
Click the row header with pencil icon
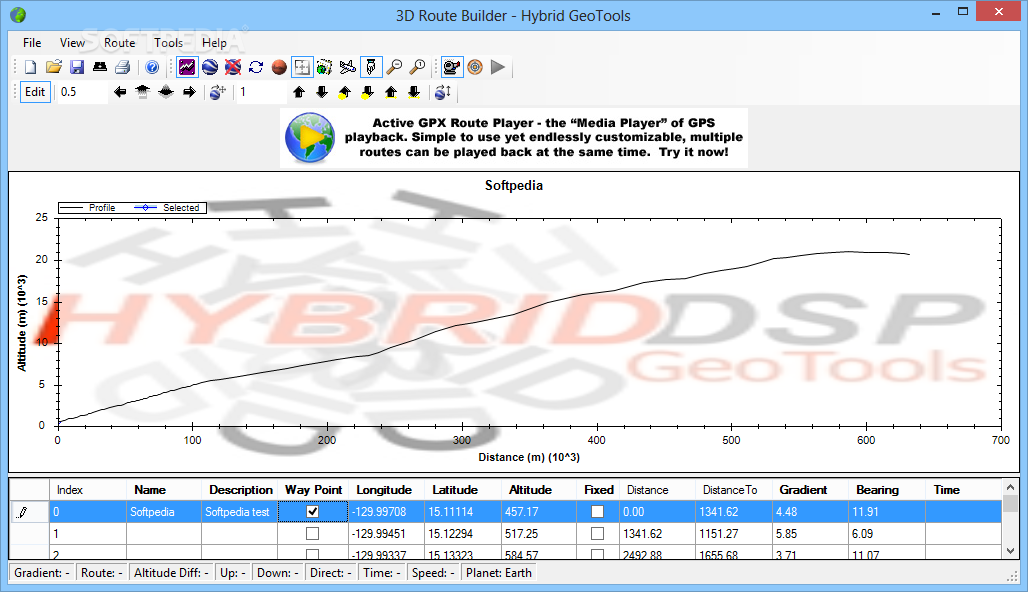point(30,511)
